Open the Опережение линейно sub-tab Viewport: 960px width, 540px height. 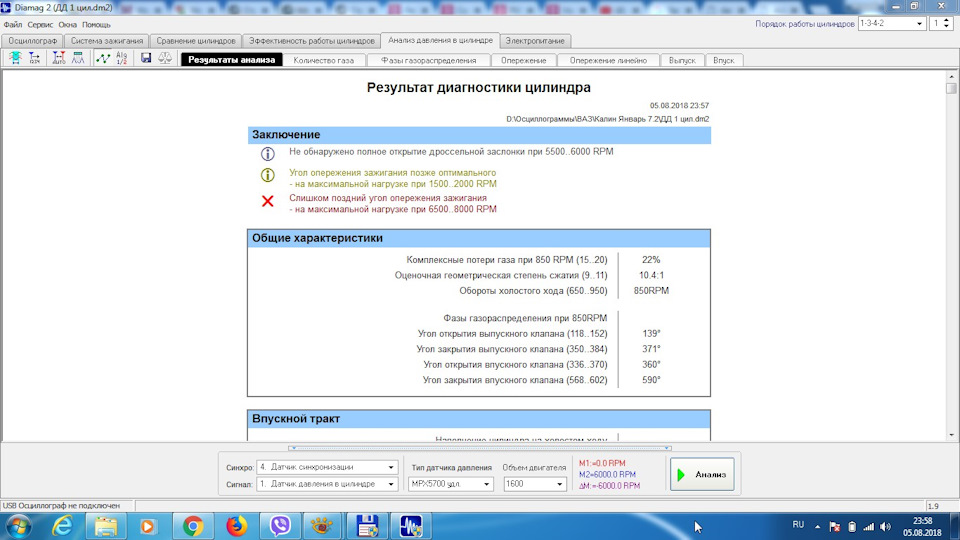click(x=608, y=61)
